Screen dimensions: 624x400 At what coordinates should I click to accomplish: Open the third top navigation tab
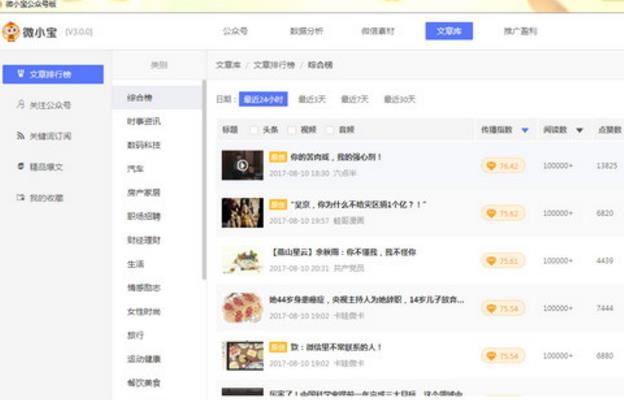(378, 31)
